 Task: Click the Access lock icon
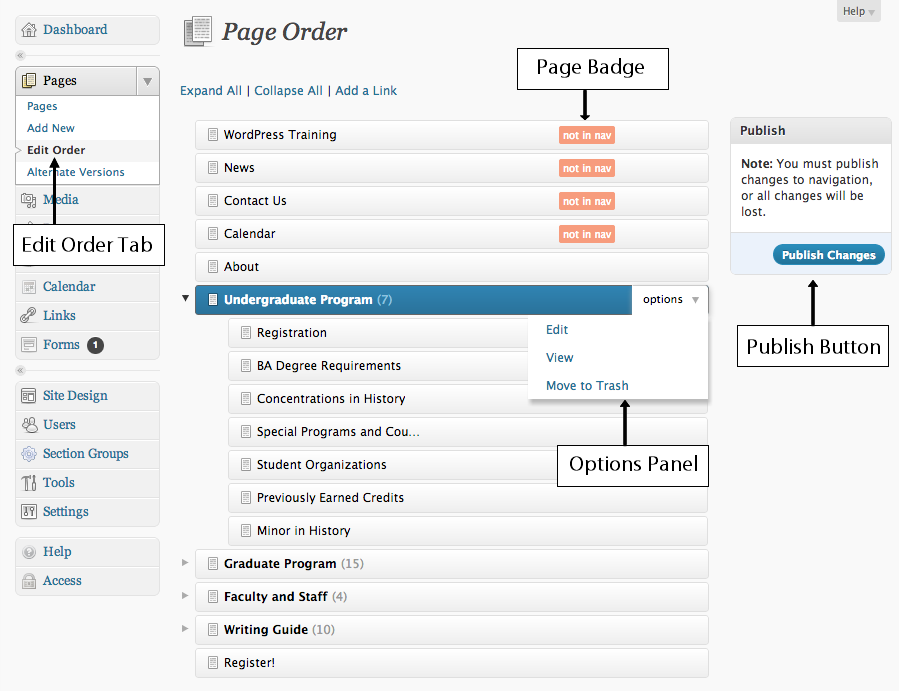[x=29, y=581]
